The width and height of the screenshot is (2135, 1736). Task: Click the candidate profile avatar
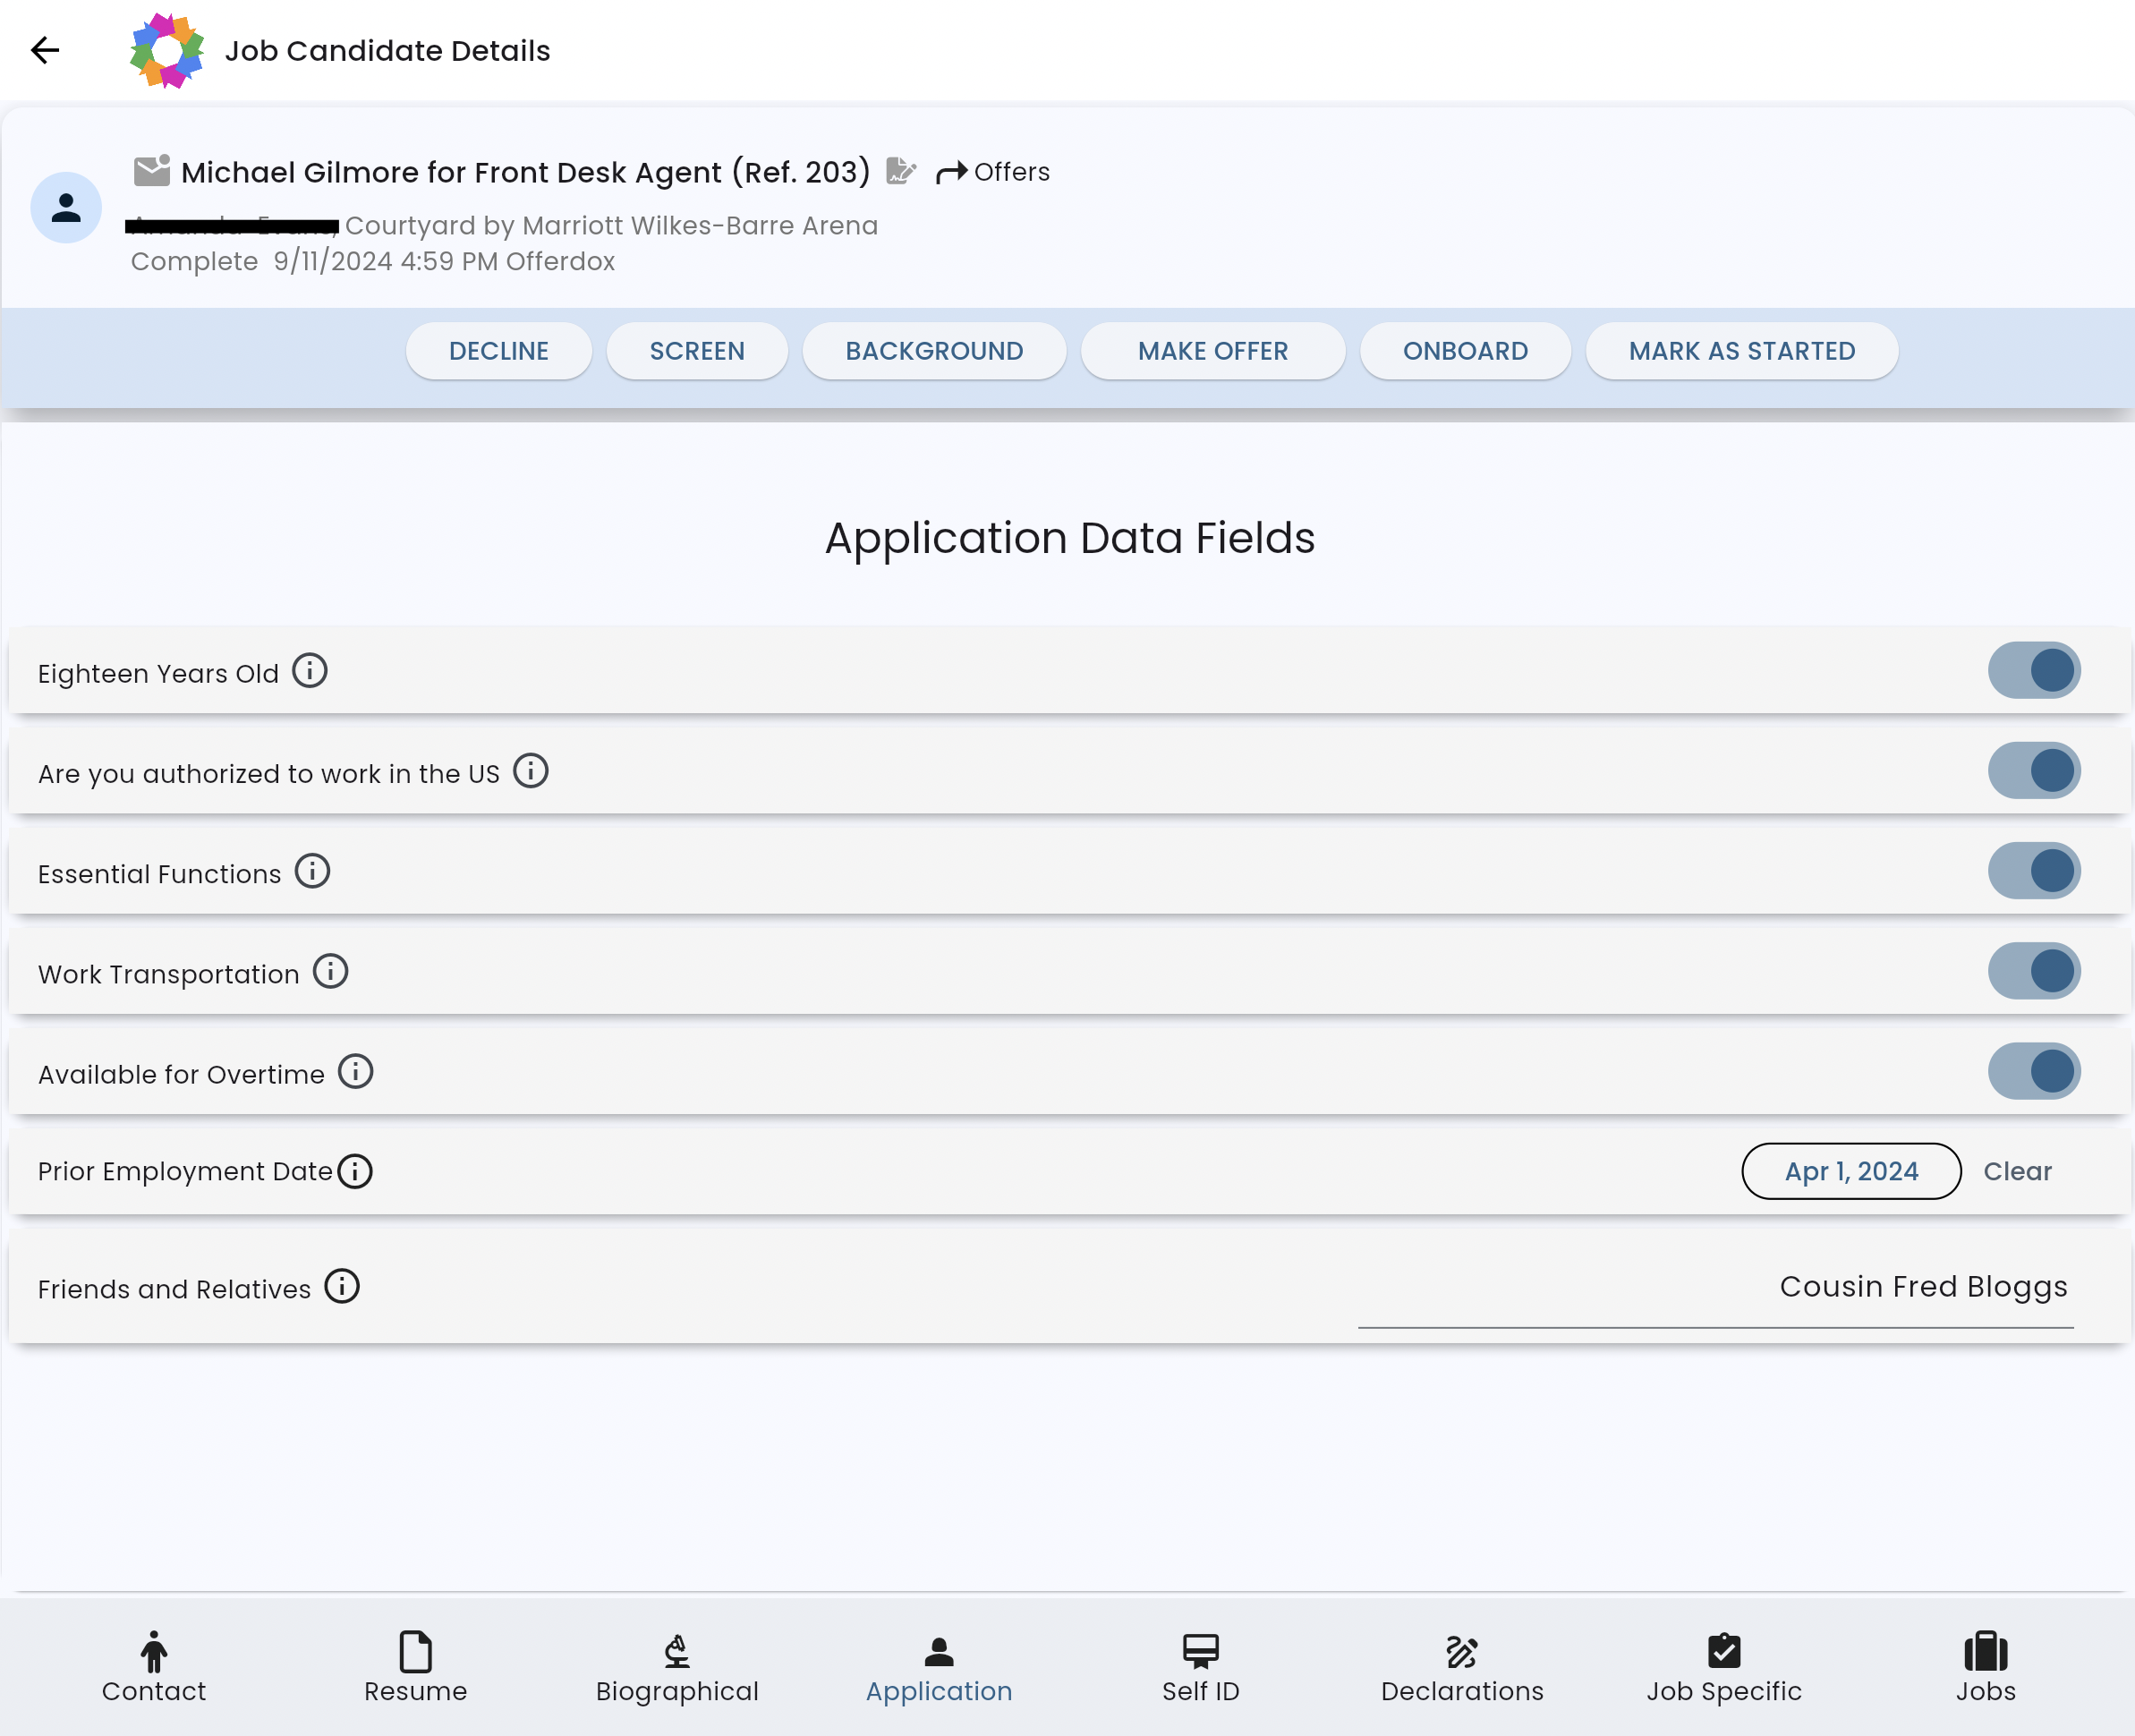pos(66,208)
